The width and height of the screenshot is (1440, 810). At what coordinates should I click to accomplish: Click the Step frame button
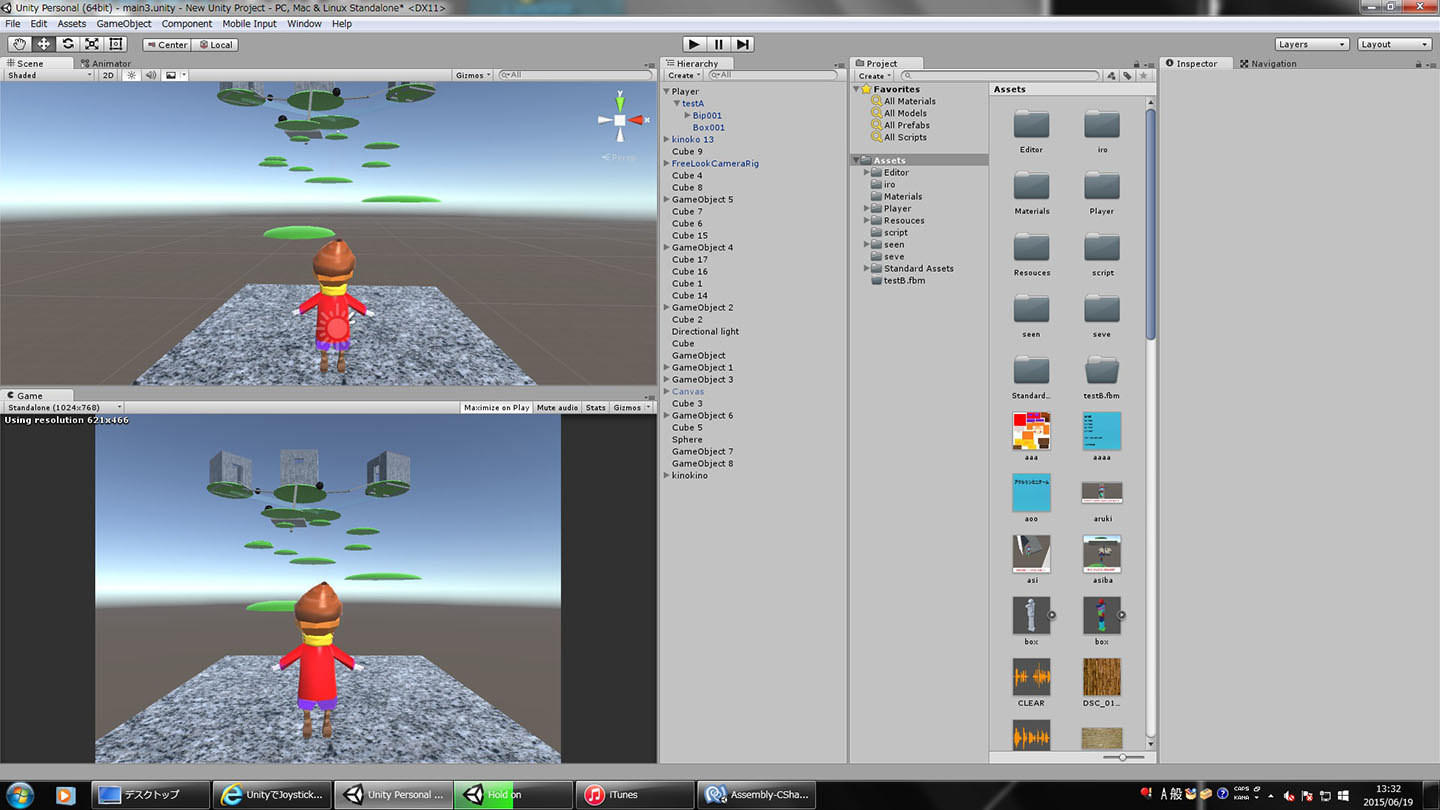(x=742, y=44)
